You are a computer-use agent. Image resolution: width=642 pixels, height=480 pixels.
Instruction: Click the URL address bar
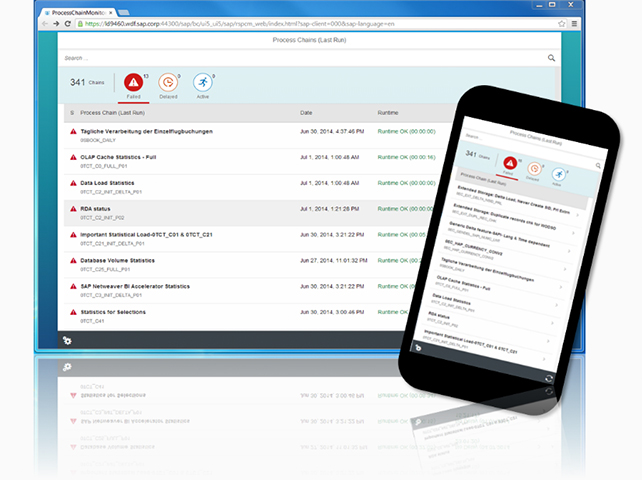tap(315, 24)
